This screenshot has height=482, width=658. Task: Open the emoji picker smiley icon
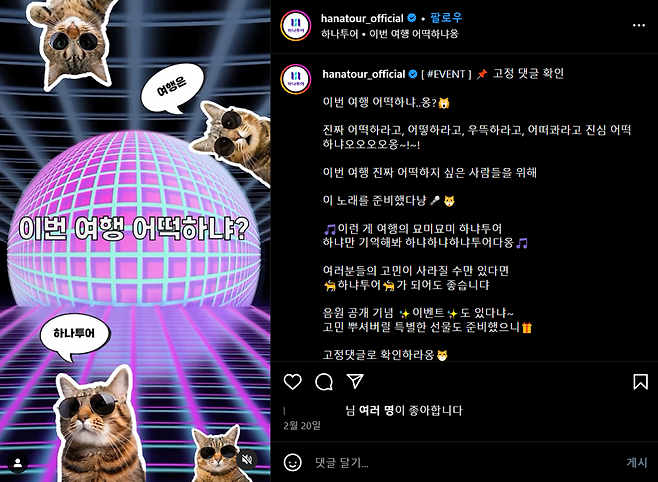292,462
